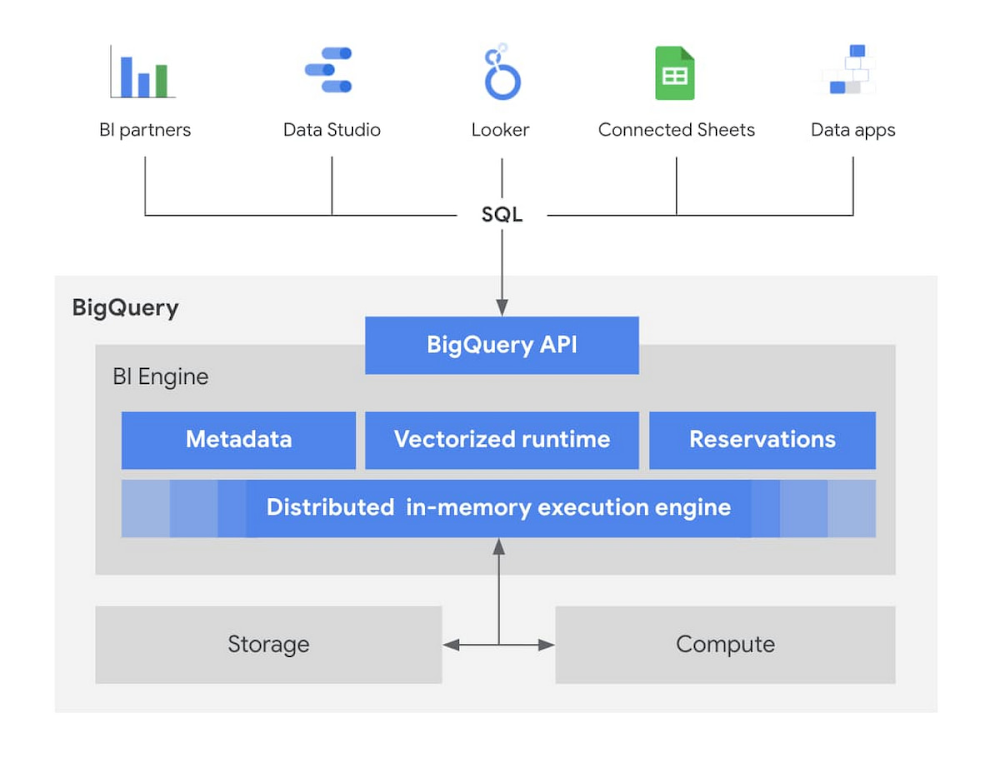The height and width of the screenshot is (758, 1000).
Task: Click the BI partners text label
Action: (145, 131)
